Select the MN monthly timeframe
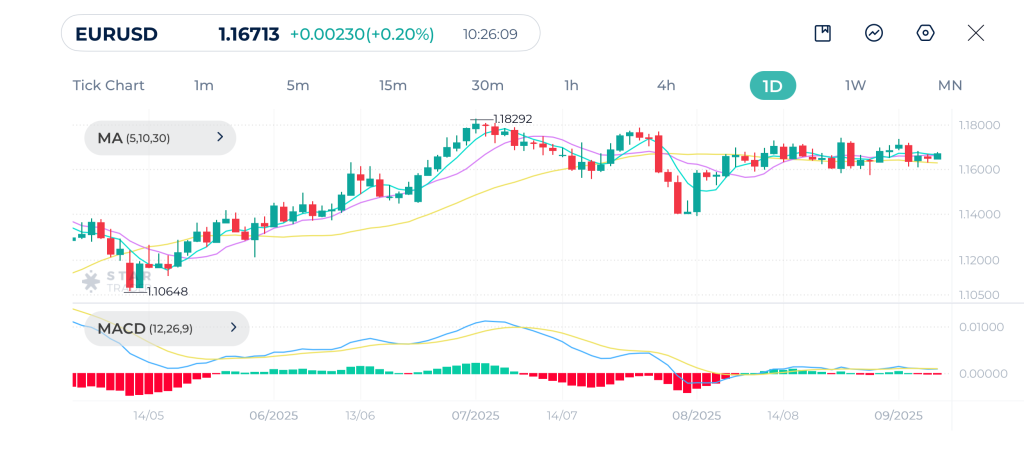The image size is (1024, 452). pos(949,86)
